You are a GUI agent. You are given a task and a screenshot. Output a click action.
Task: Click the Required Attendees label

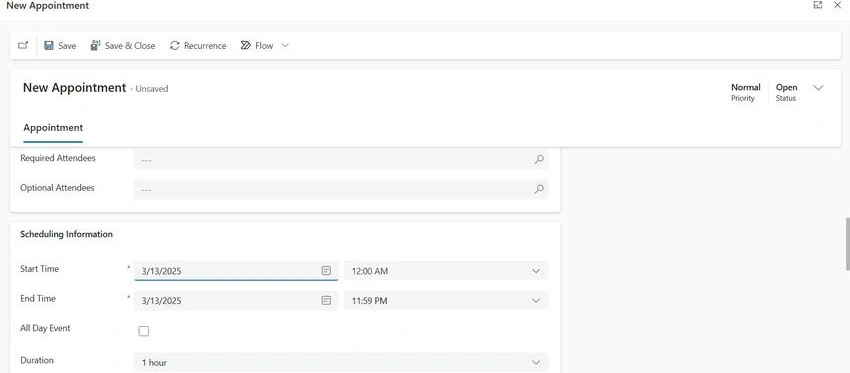pos(58,158)
